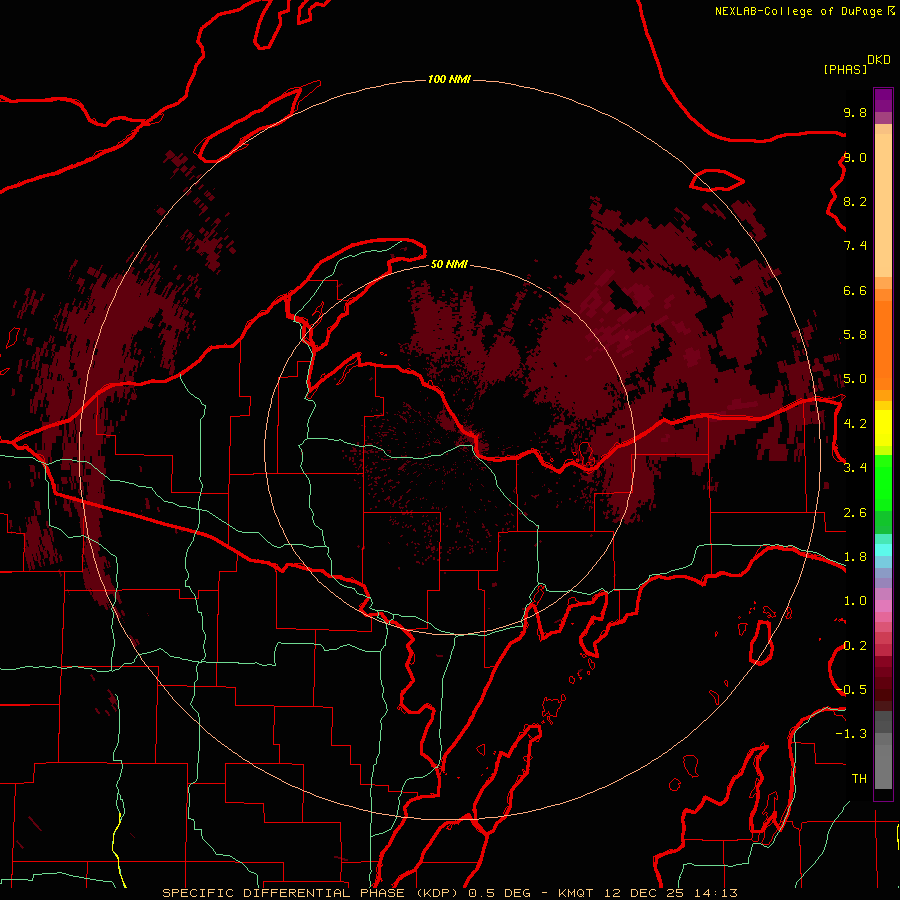Screen dimensions: 900x900
Task: Click the 8.2 legend value
Action: coord(855,201)
